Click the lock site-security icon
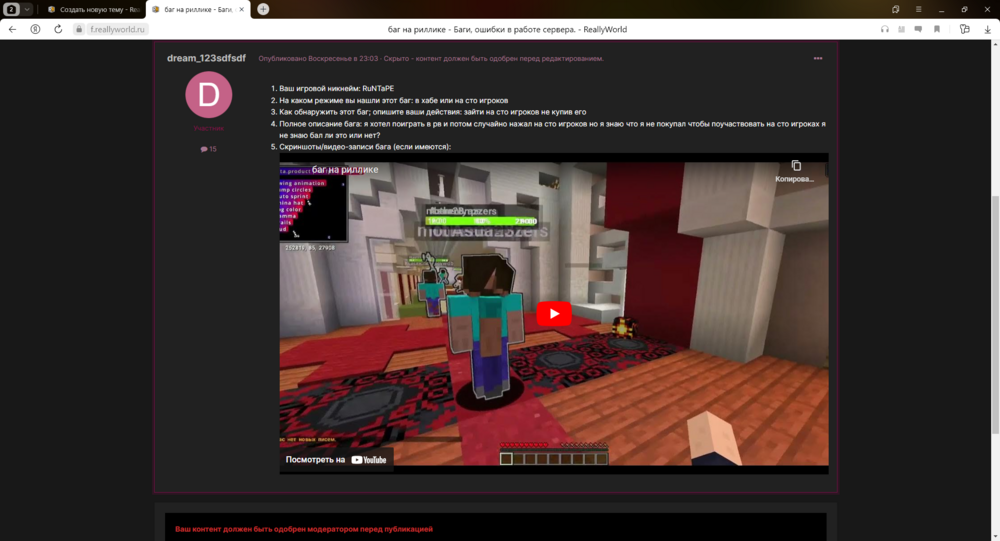 [79, 29]
